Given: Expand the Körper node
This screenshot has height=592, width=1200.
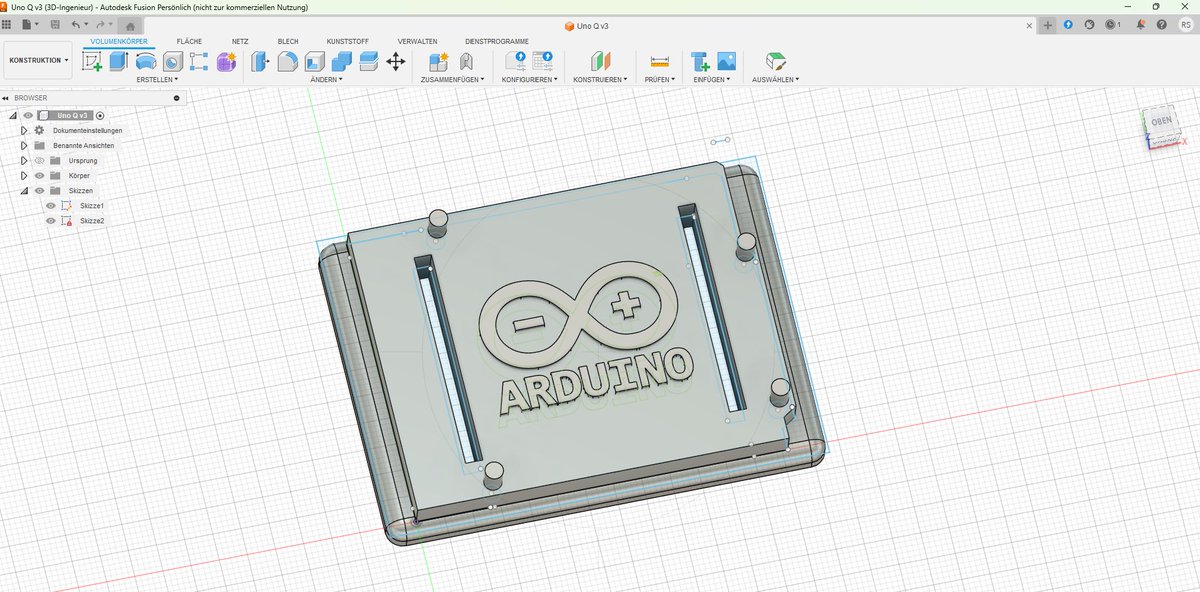Looking at the screenshot, I should [25, 175].
